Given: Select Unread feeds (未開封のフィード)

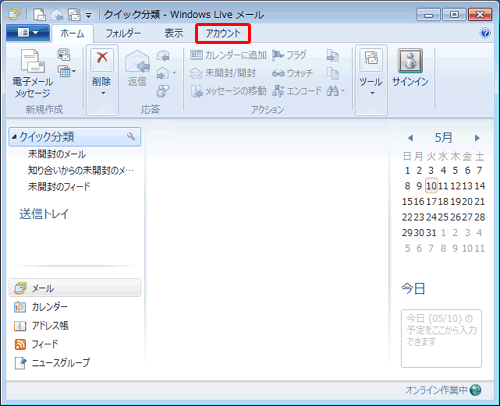Looking at the screenshot, I should point(59,186).
